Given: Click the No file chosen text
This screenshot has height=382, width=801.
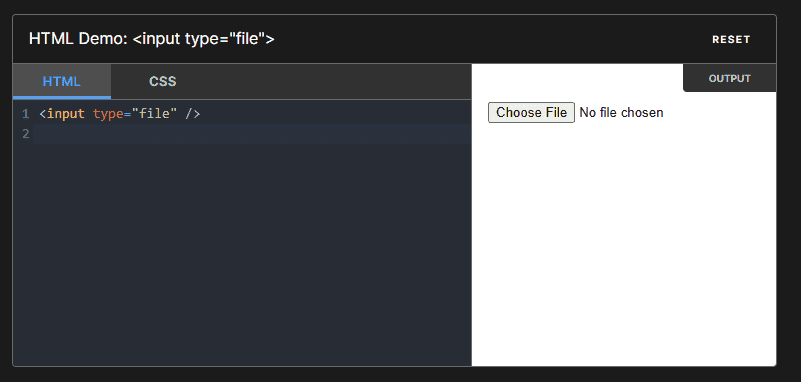Looking at the screenshot, I should [x=621, y=112].
